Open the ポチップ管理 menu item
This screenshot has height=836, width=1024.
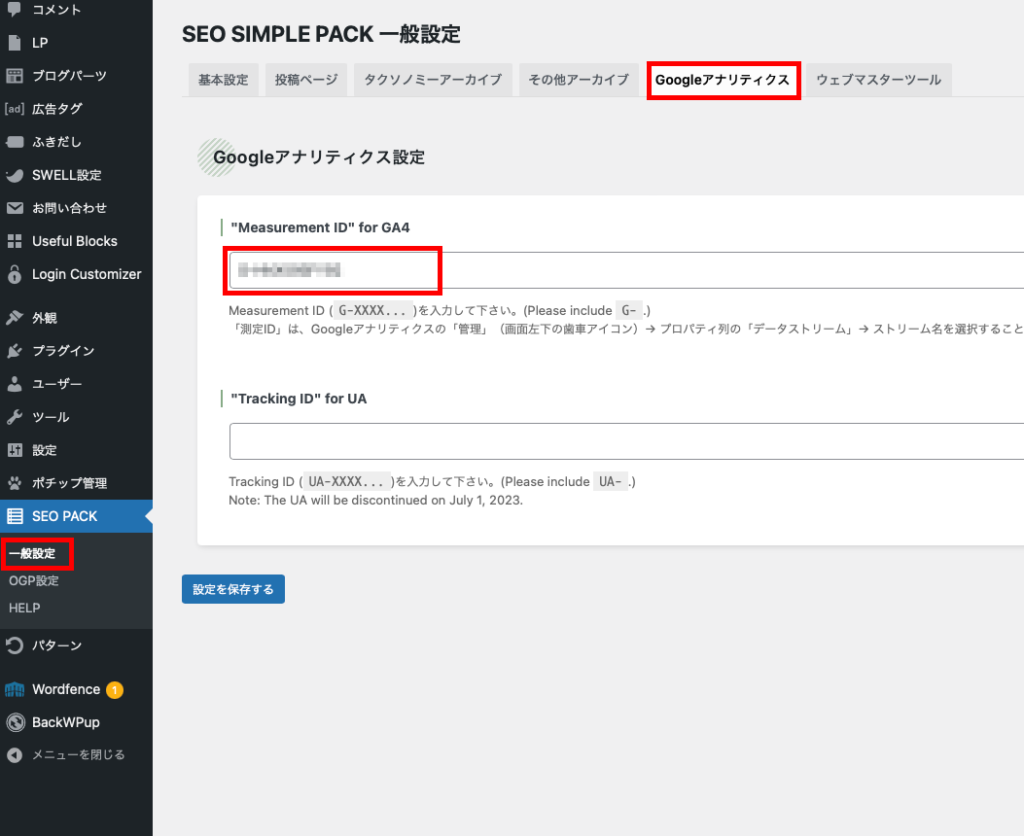(70, 483)
